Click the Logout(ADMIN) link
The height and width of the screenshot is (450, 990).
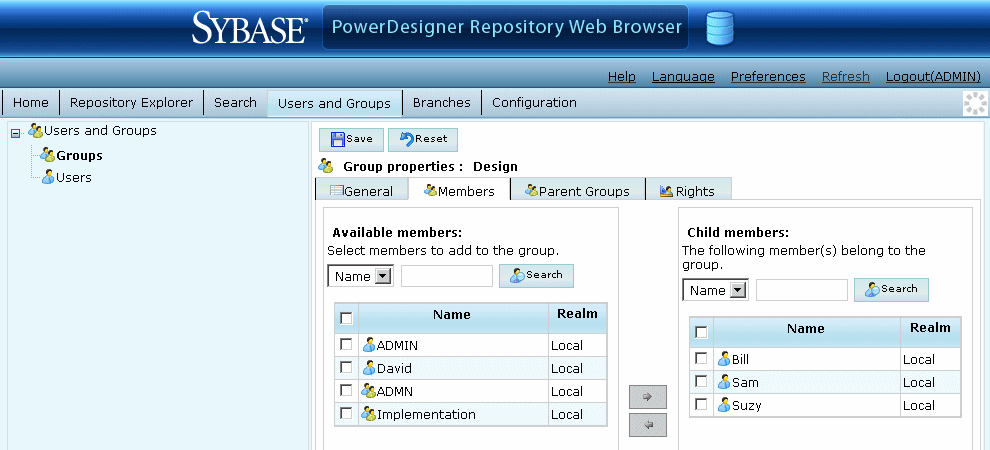coord(933,76)
